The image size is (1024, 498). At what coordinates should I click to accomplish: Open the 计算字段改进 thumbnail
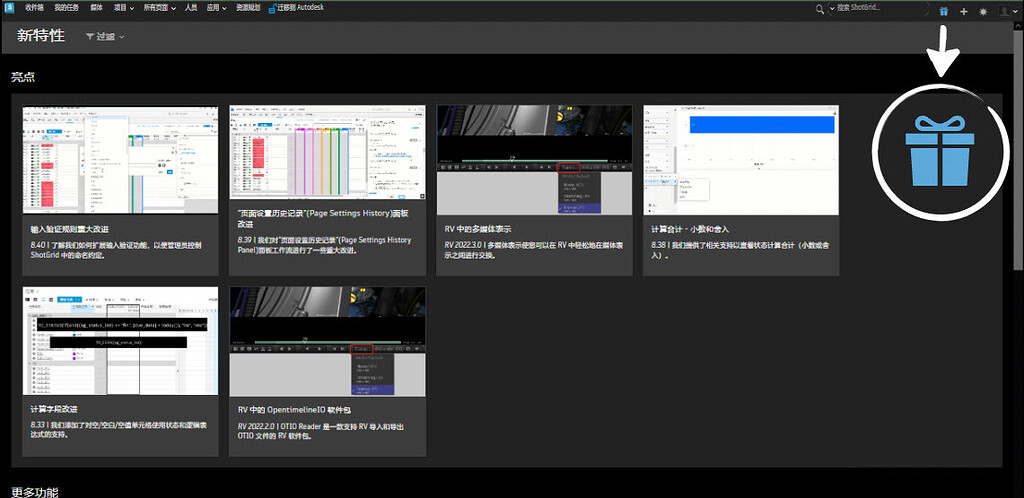click(120, 341)
